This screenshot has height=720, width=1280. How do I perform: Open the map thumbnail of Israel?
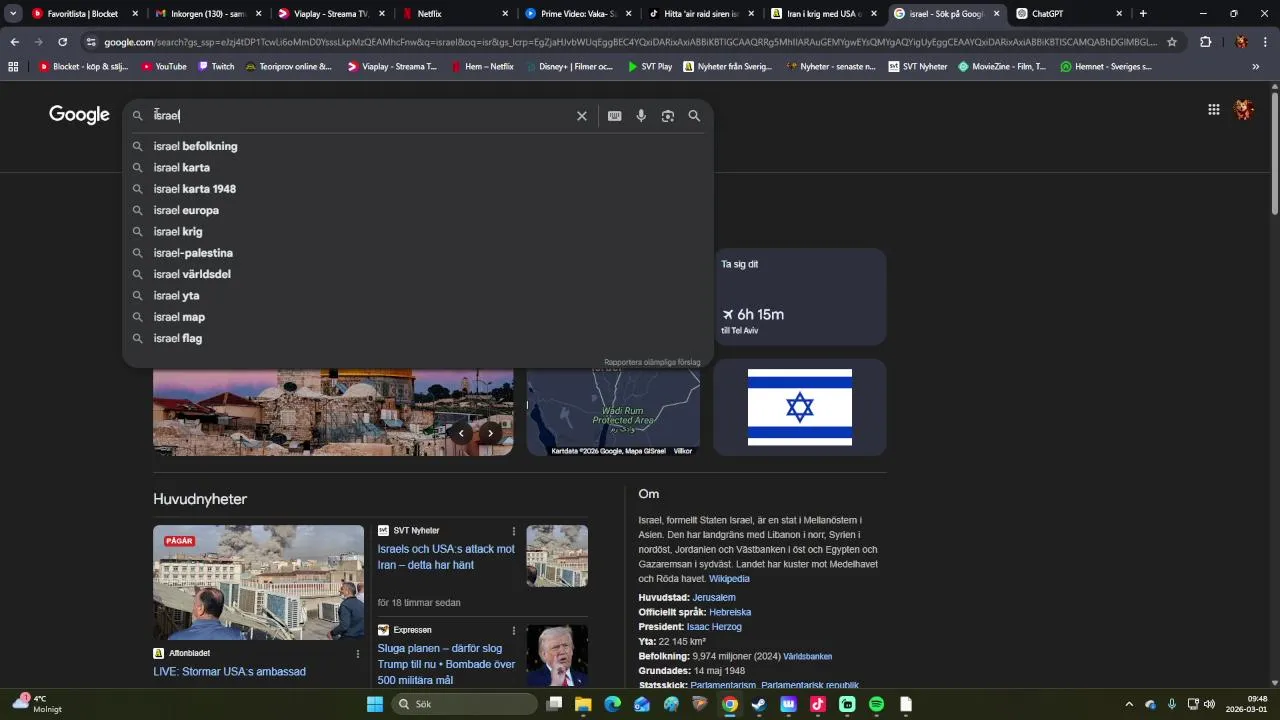(x=613, y=412)
